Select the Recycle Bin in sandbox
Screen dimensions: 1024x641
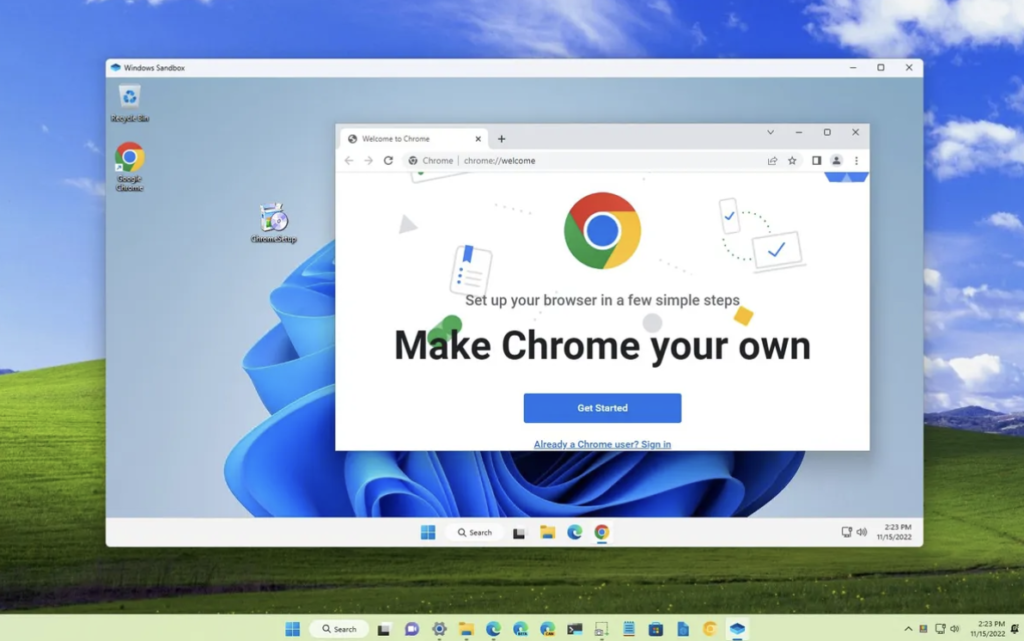click(129, 103)
